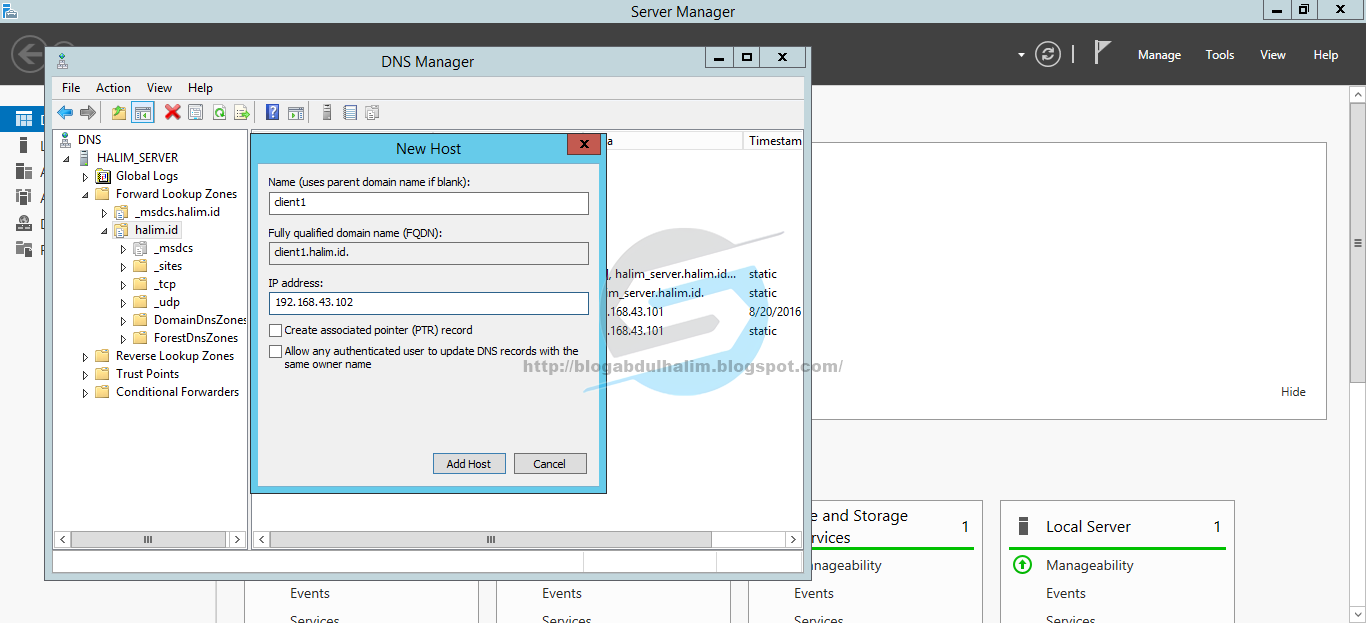Click the Up One Level folder icon
The image size is (1366, 623).
119,113
